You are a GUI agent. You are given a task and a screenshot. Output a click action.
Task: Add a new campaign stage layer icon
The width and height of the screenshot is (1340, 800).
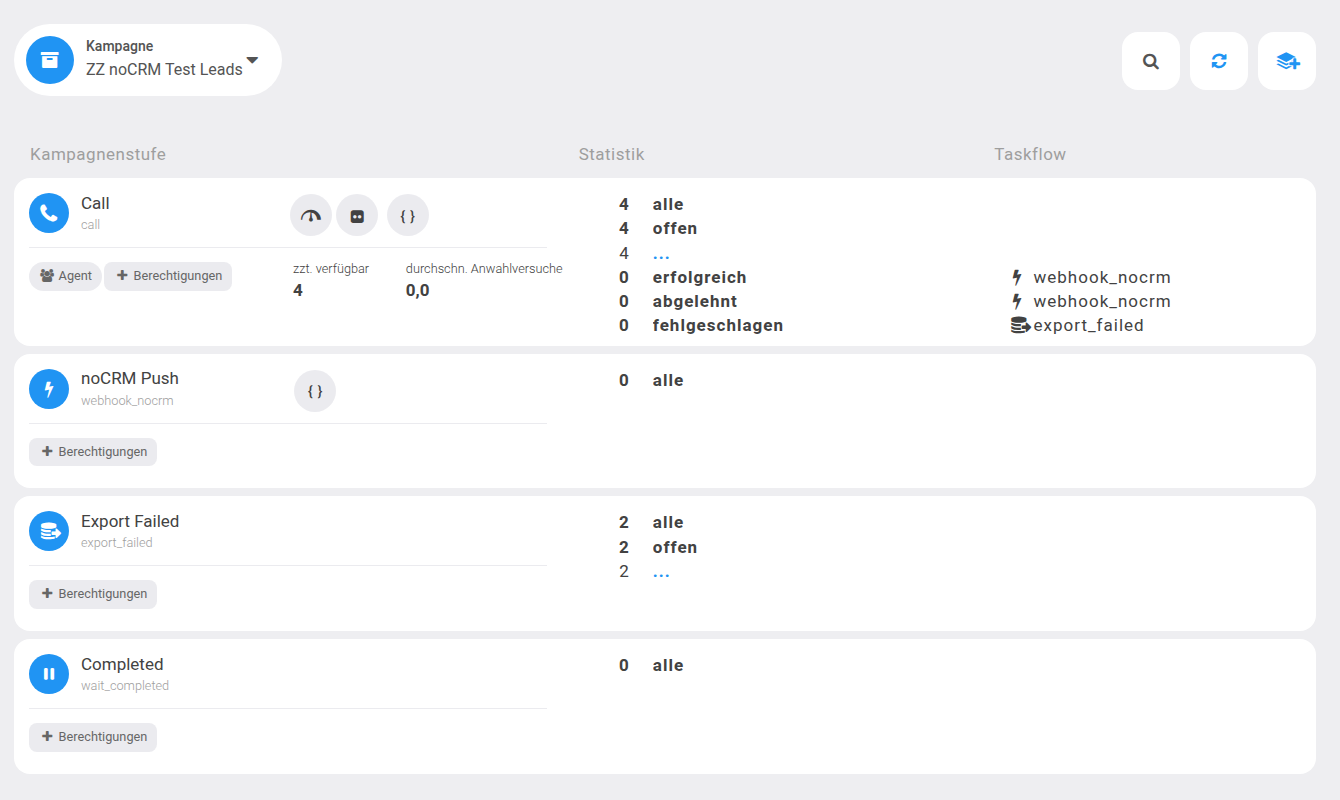[x=1287, y=61]
